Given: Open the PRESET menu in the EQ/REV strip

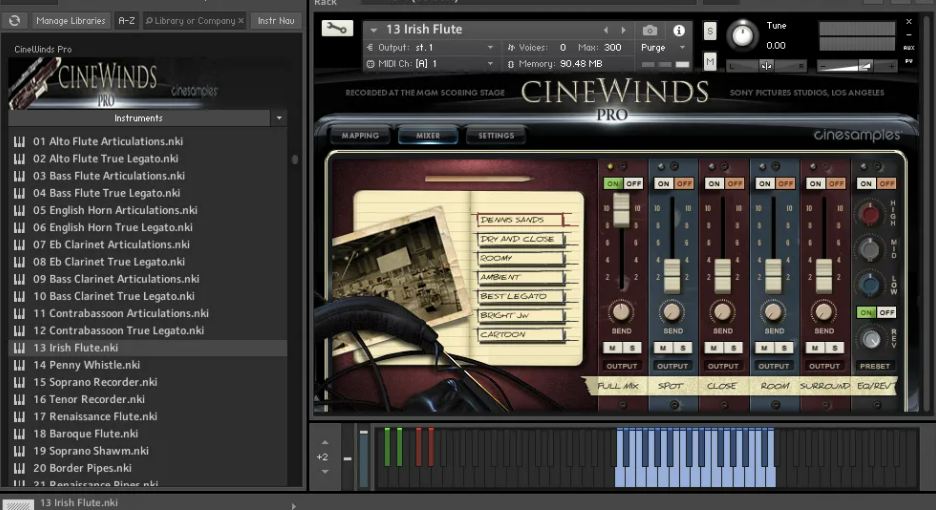Looking at the screenshot, I should (875, 366).
